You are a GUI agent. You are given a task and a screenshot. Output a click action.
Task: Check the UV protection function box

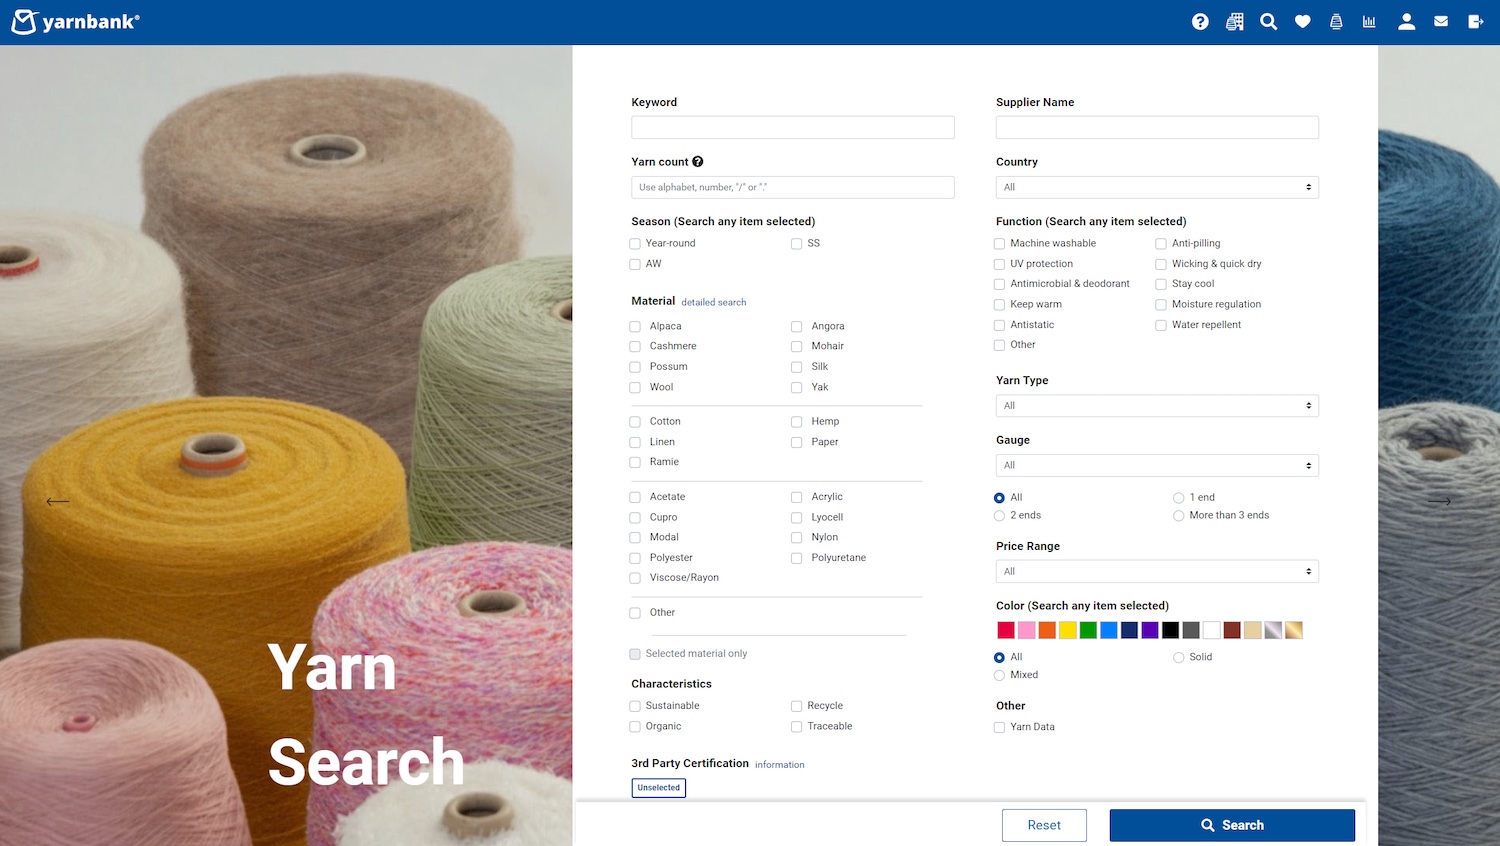pyautogui.click(x=999, y=265)
